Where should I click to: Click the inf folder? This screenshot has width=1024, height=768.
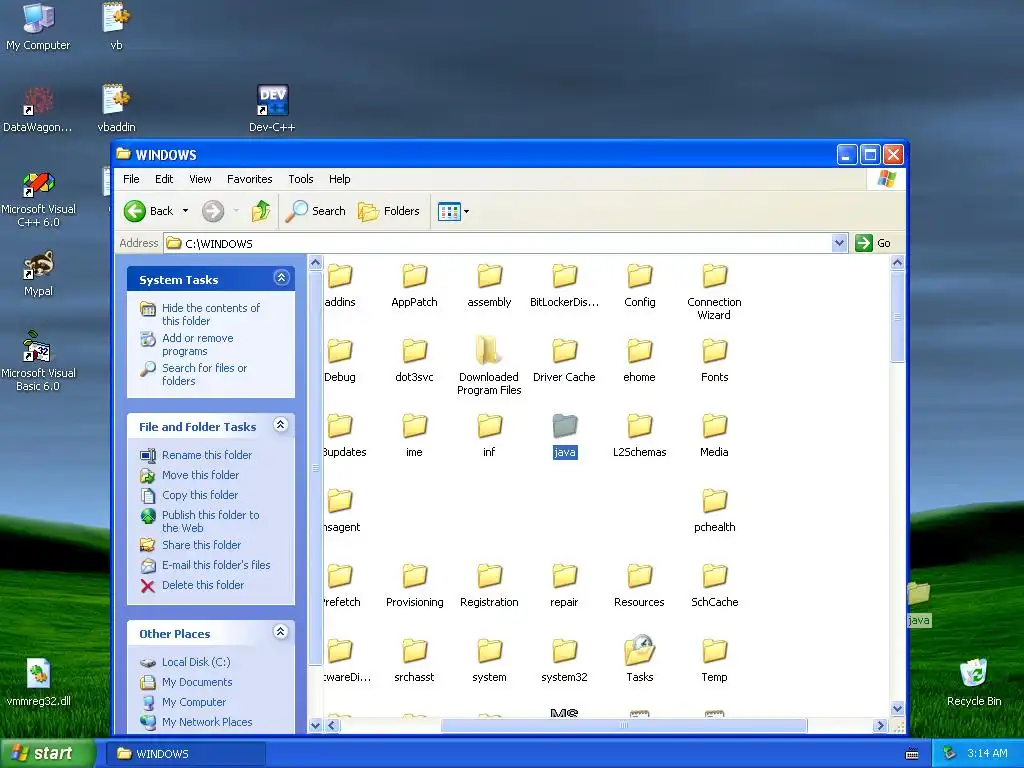(x=489, y=436)
